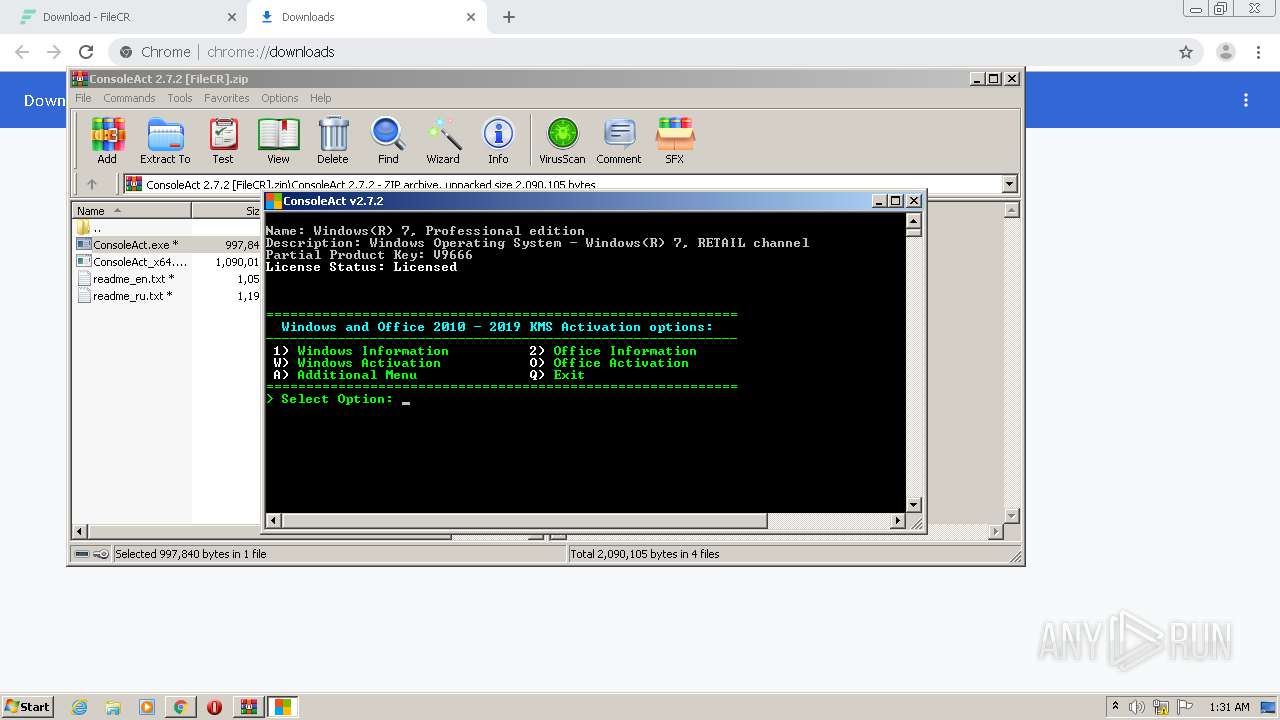Open the Favorites menu
Image resolution: width=1280 pixels, height=720 pixels.
(227, 98)
